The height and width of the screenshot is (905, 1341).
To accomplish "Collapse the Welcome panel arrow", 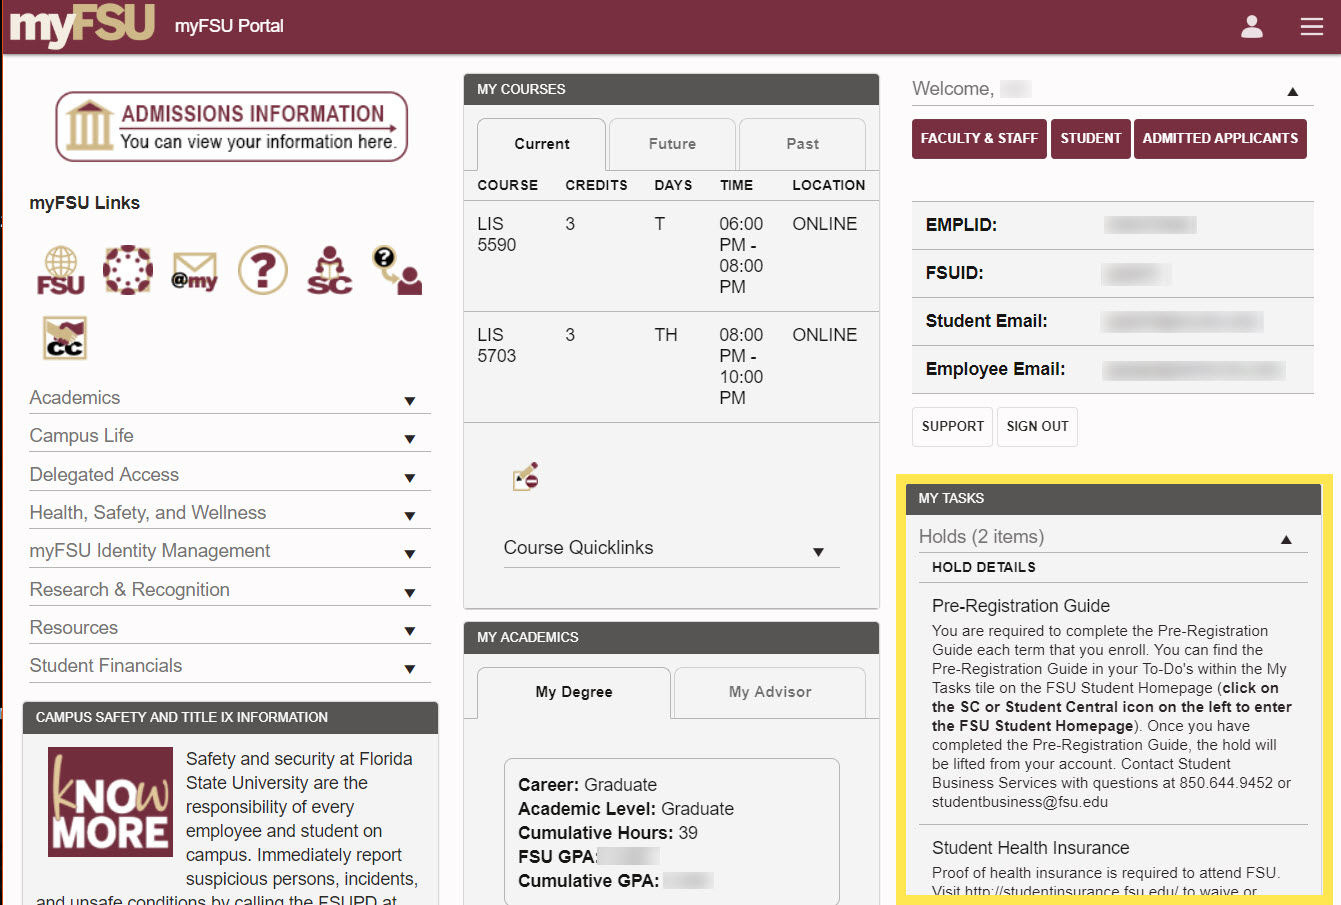I will pyautogui.click(x=1292, y=91).
